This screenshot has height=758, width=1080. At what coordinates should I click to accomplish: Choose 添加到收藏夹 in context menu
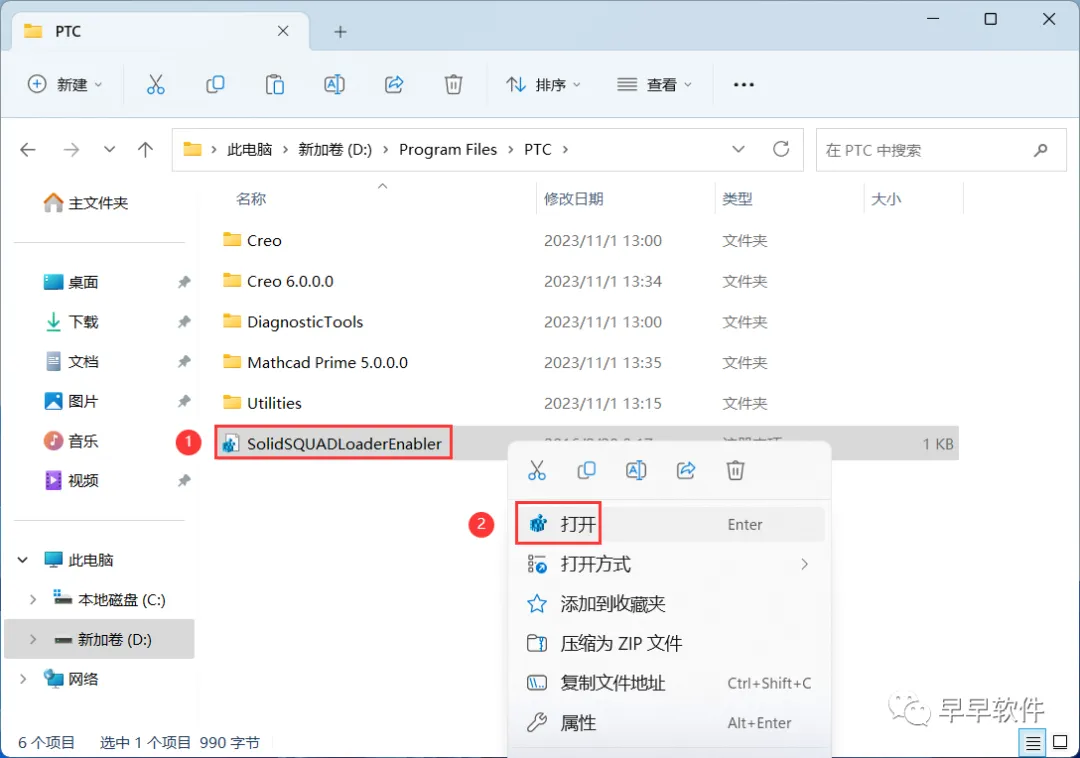669,604
